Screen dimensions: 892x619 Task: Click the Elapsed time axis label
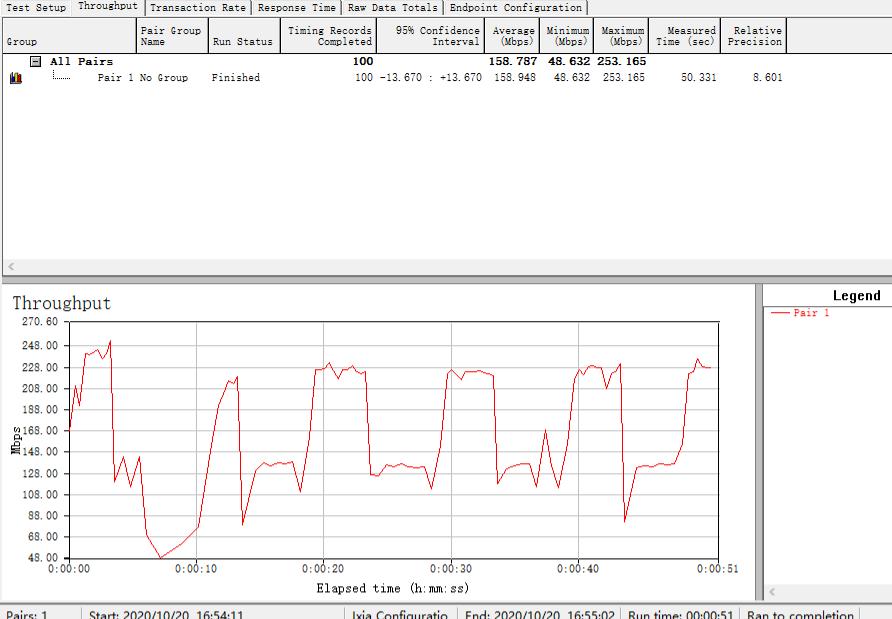[x=393, y=588]
